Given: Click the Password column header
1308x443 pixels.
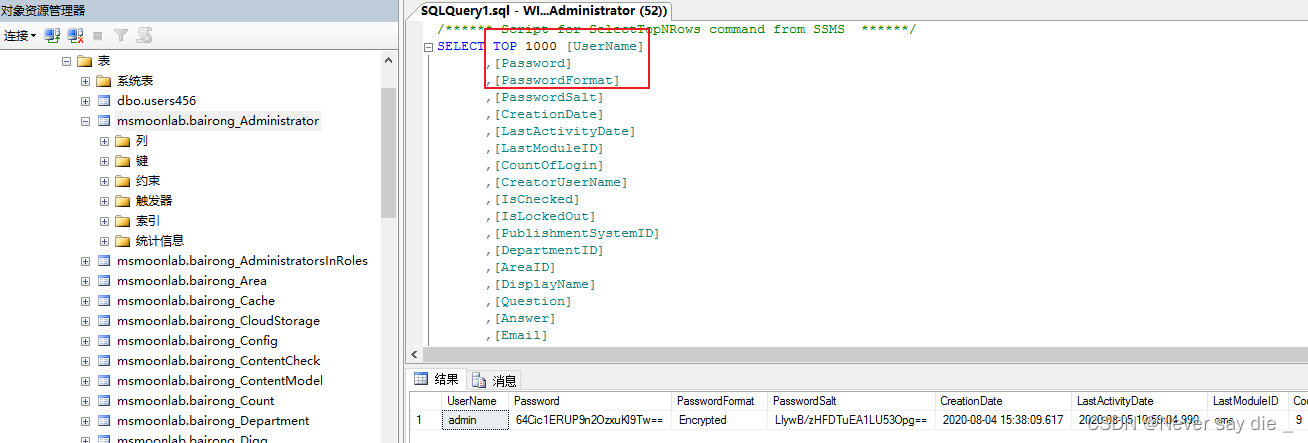Looking at the screenshot, I should click(589, 401).
